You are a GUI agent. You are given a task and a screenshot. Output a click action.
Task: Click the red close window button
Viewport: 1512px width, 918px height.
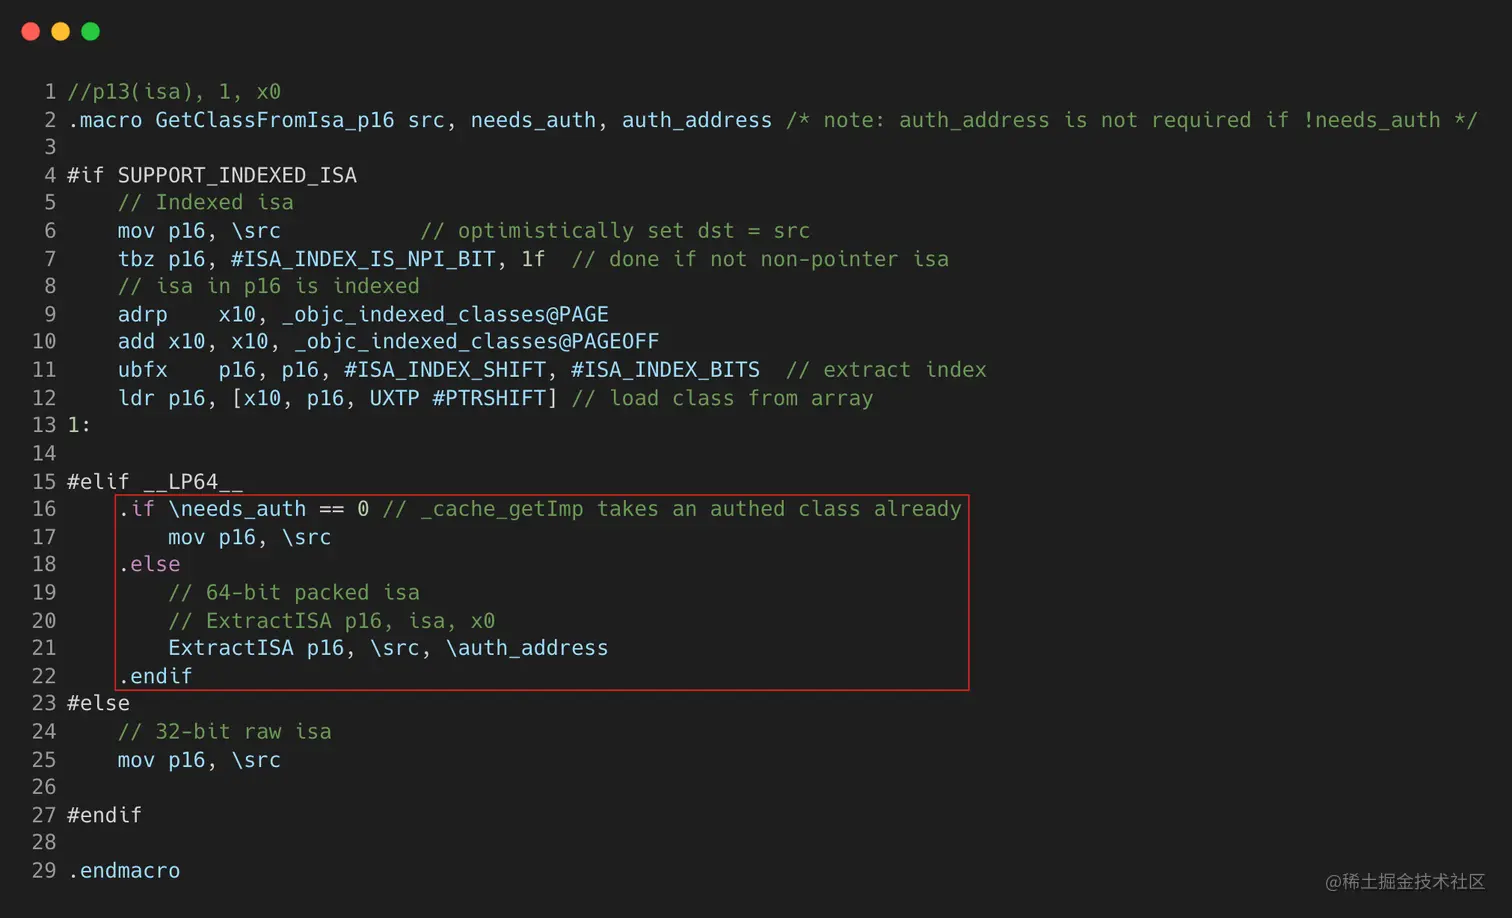(x=31, y=32)
